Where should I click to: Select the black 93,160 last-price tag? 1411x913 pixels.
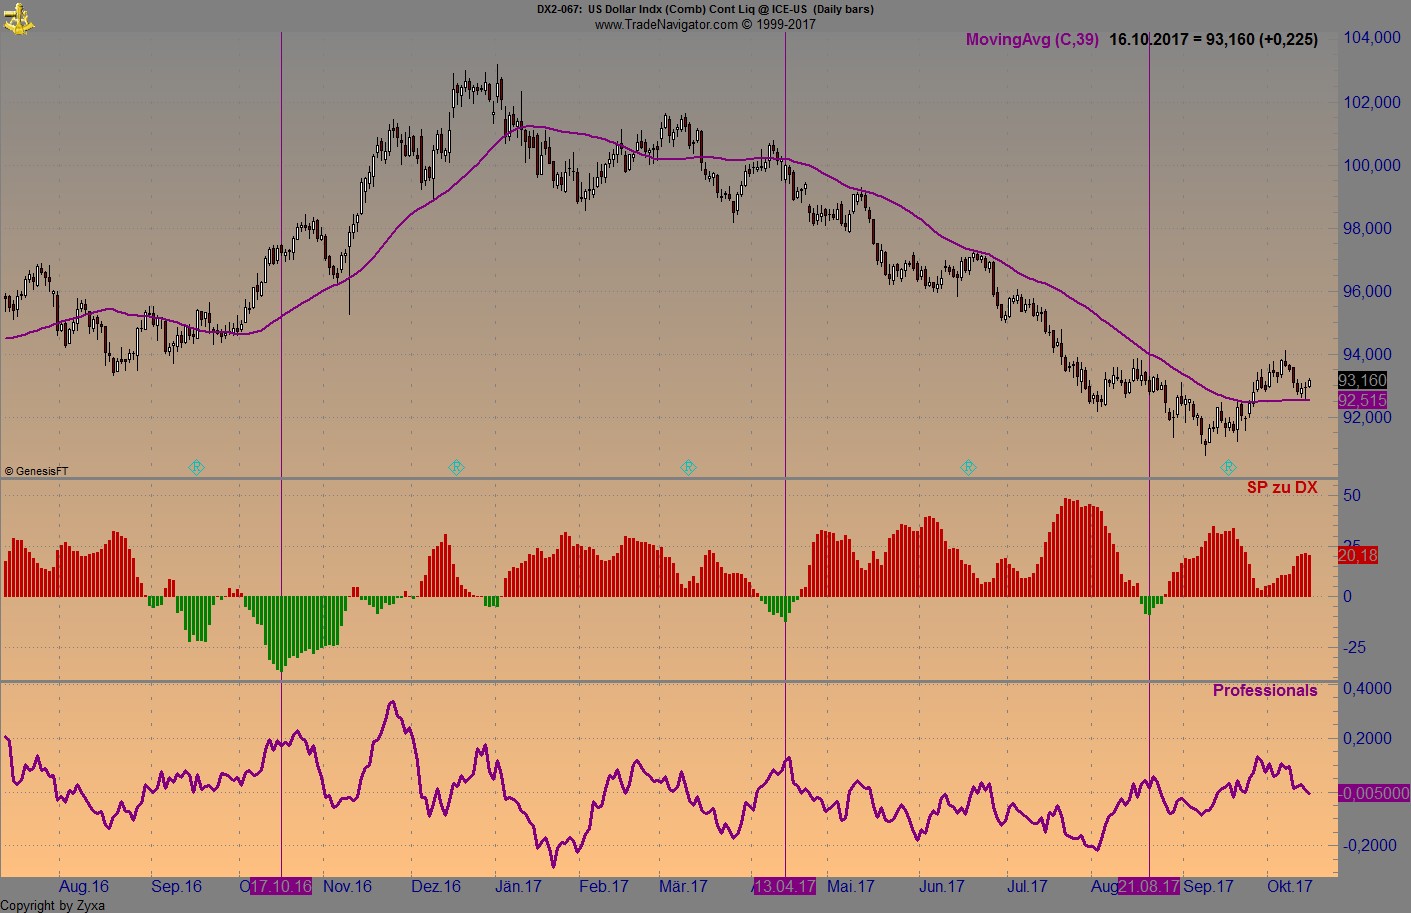tap(1361, 380)
